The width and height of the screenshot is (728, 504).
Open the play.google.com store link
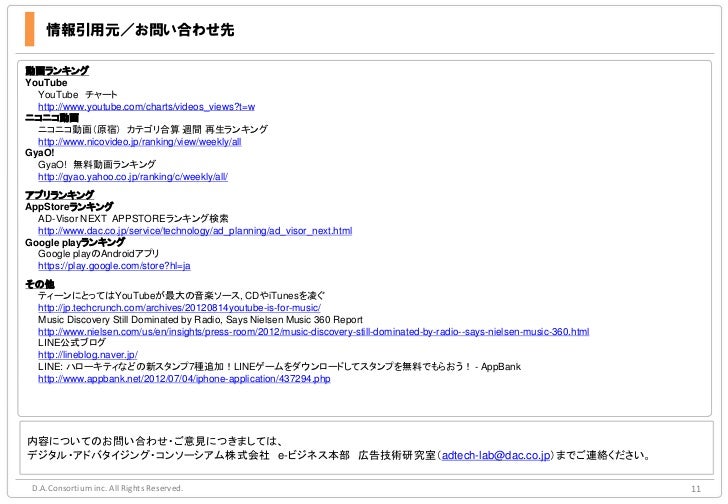click(x=114, y=266)
